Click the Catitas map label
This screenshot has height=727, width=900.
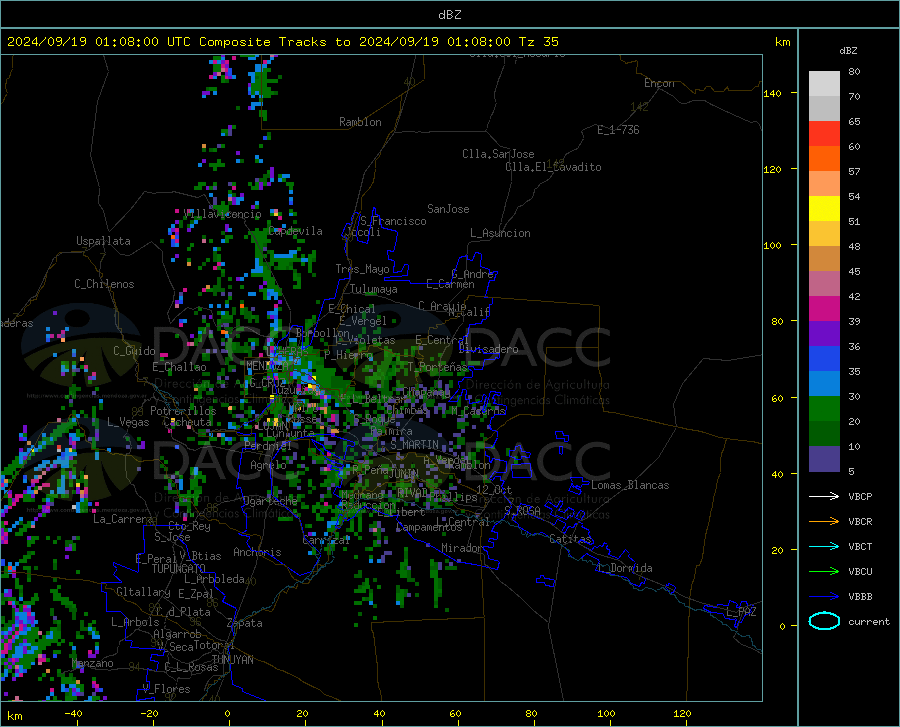pos(571,539)
